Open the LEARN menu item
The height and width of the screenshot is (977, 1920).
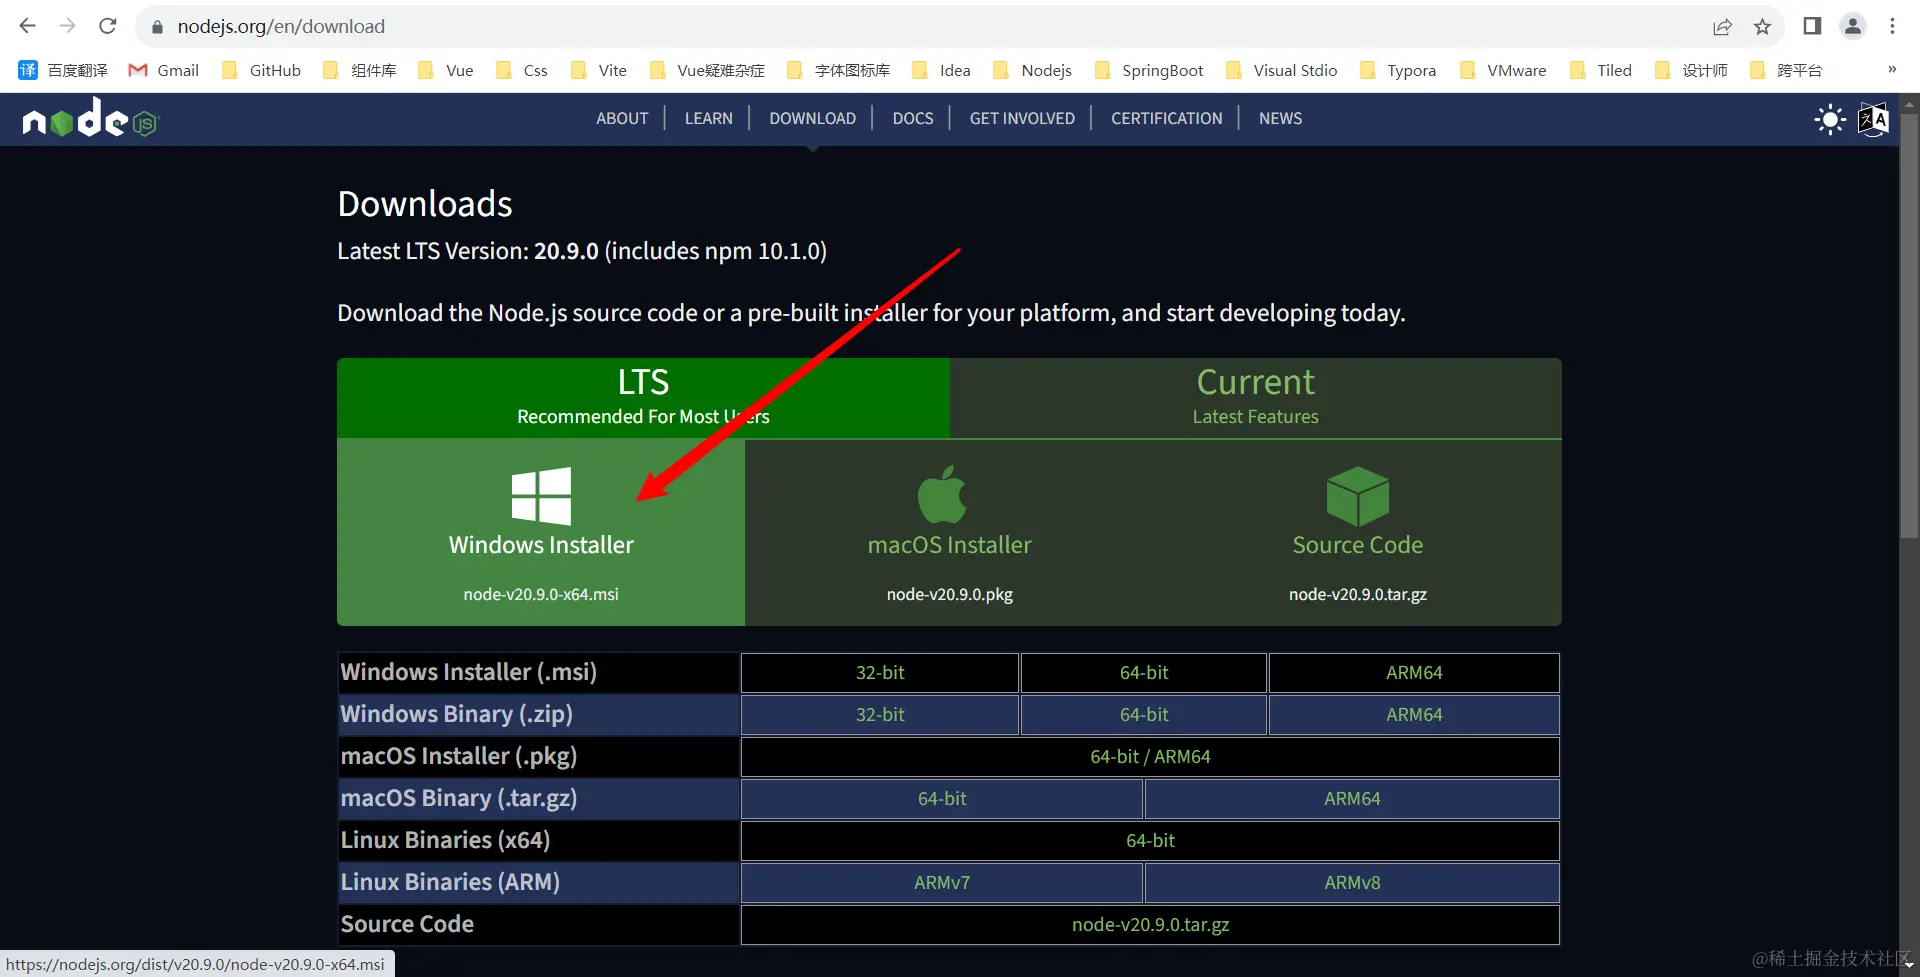click(709, 118)
